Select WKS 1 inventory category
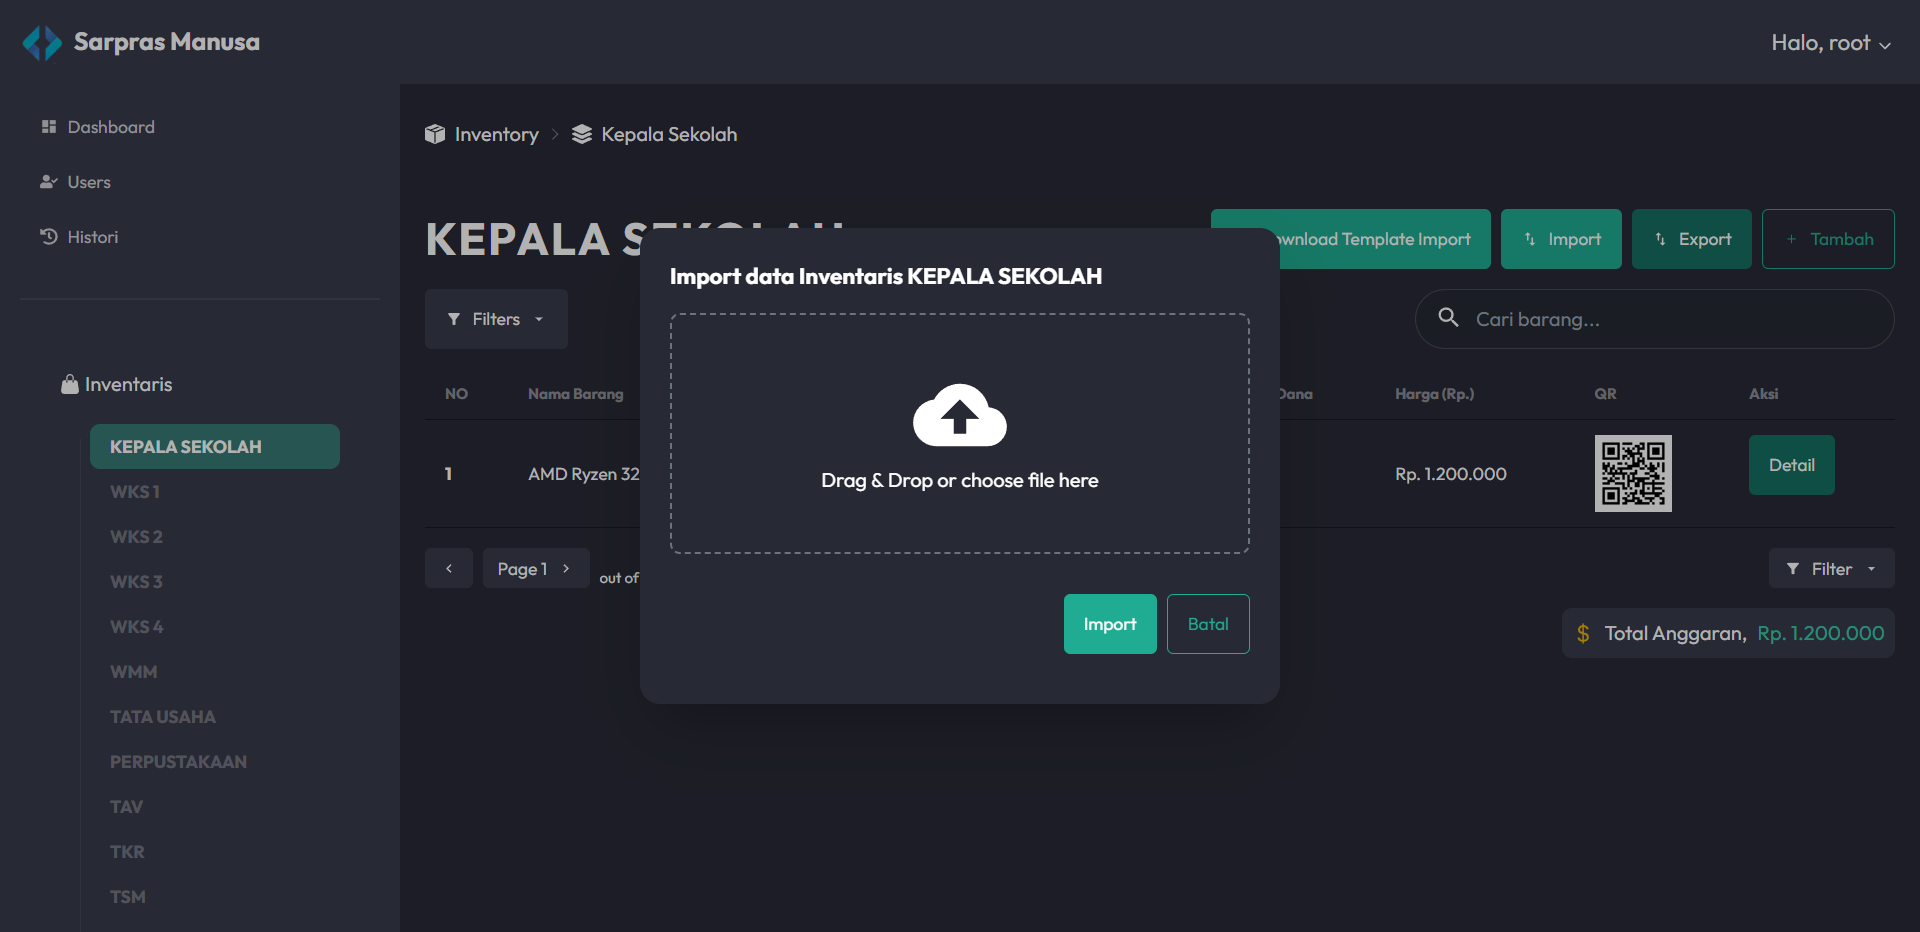 point(135,492)
